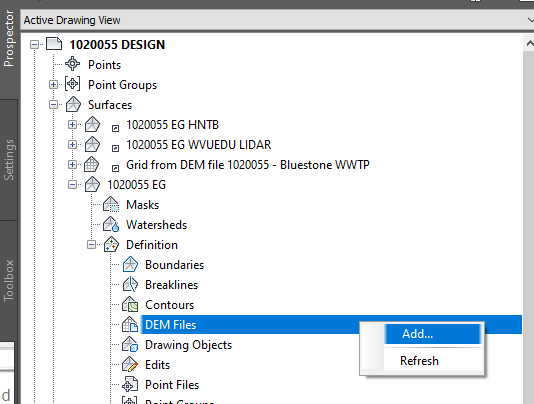The image size is (534, 404).
Task: Click the Edits pencil icon
Action: click(x=130, y=364)
